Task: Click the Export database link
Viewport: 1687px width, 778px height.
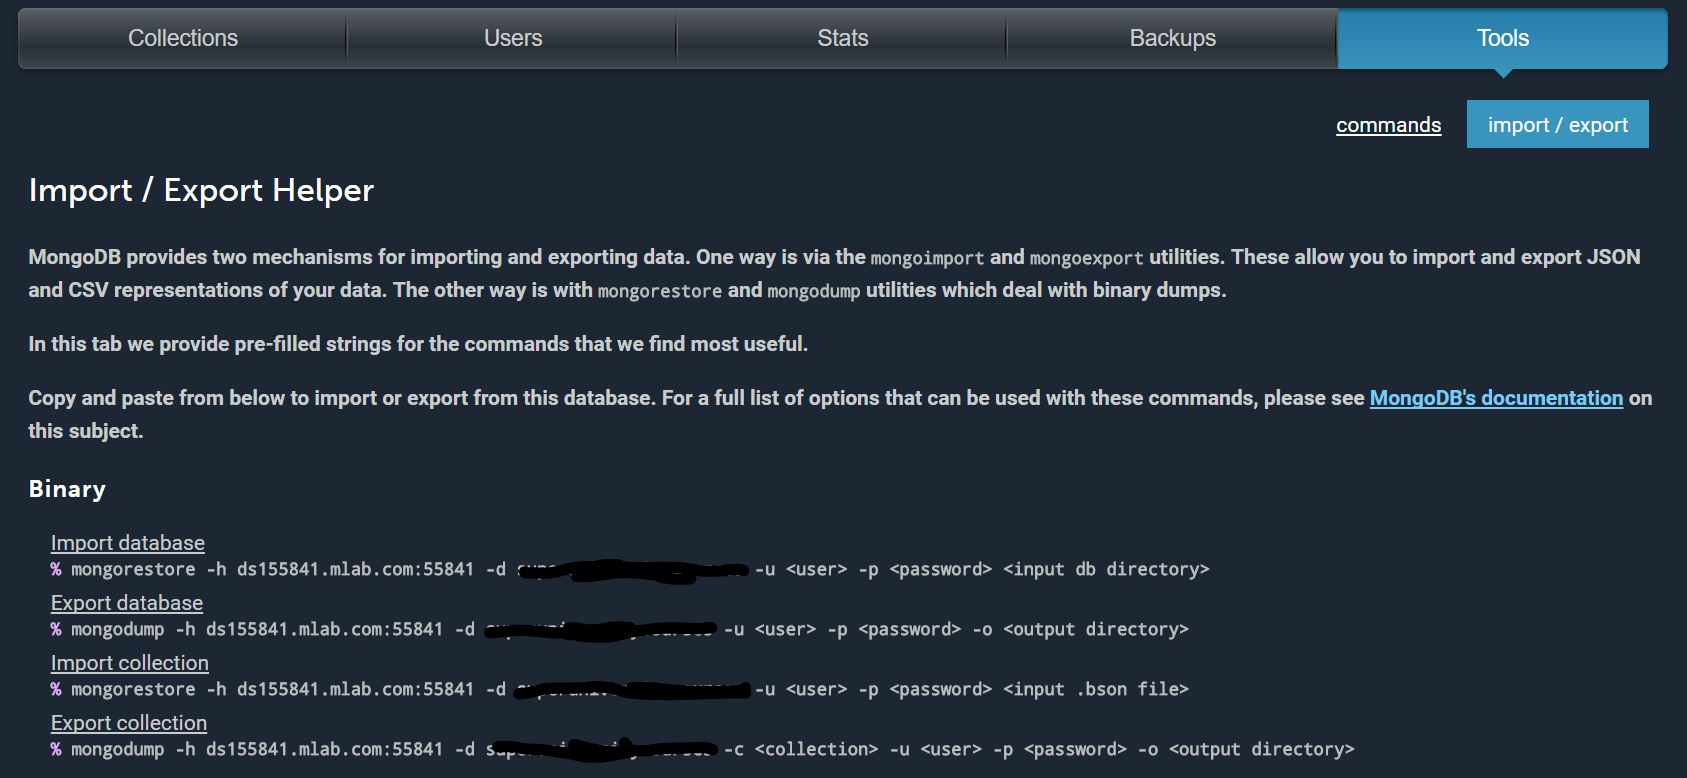Action: pos(127,603)
